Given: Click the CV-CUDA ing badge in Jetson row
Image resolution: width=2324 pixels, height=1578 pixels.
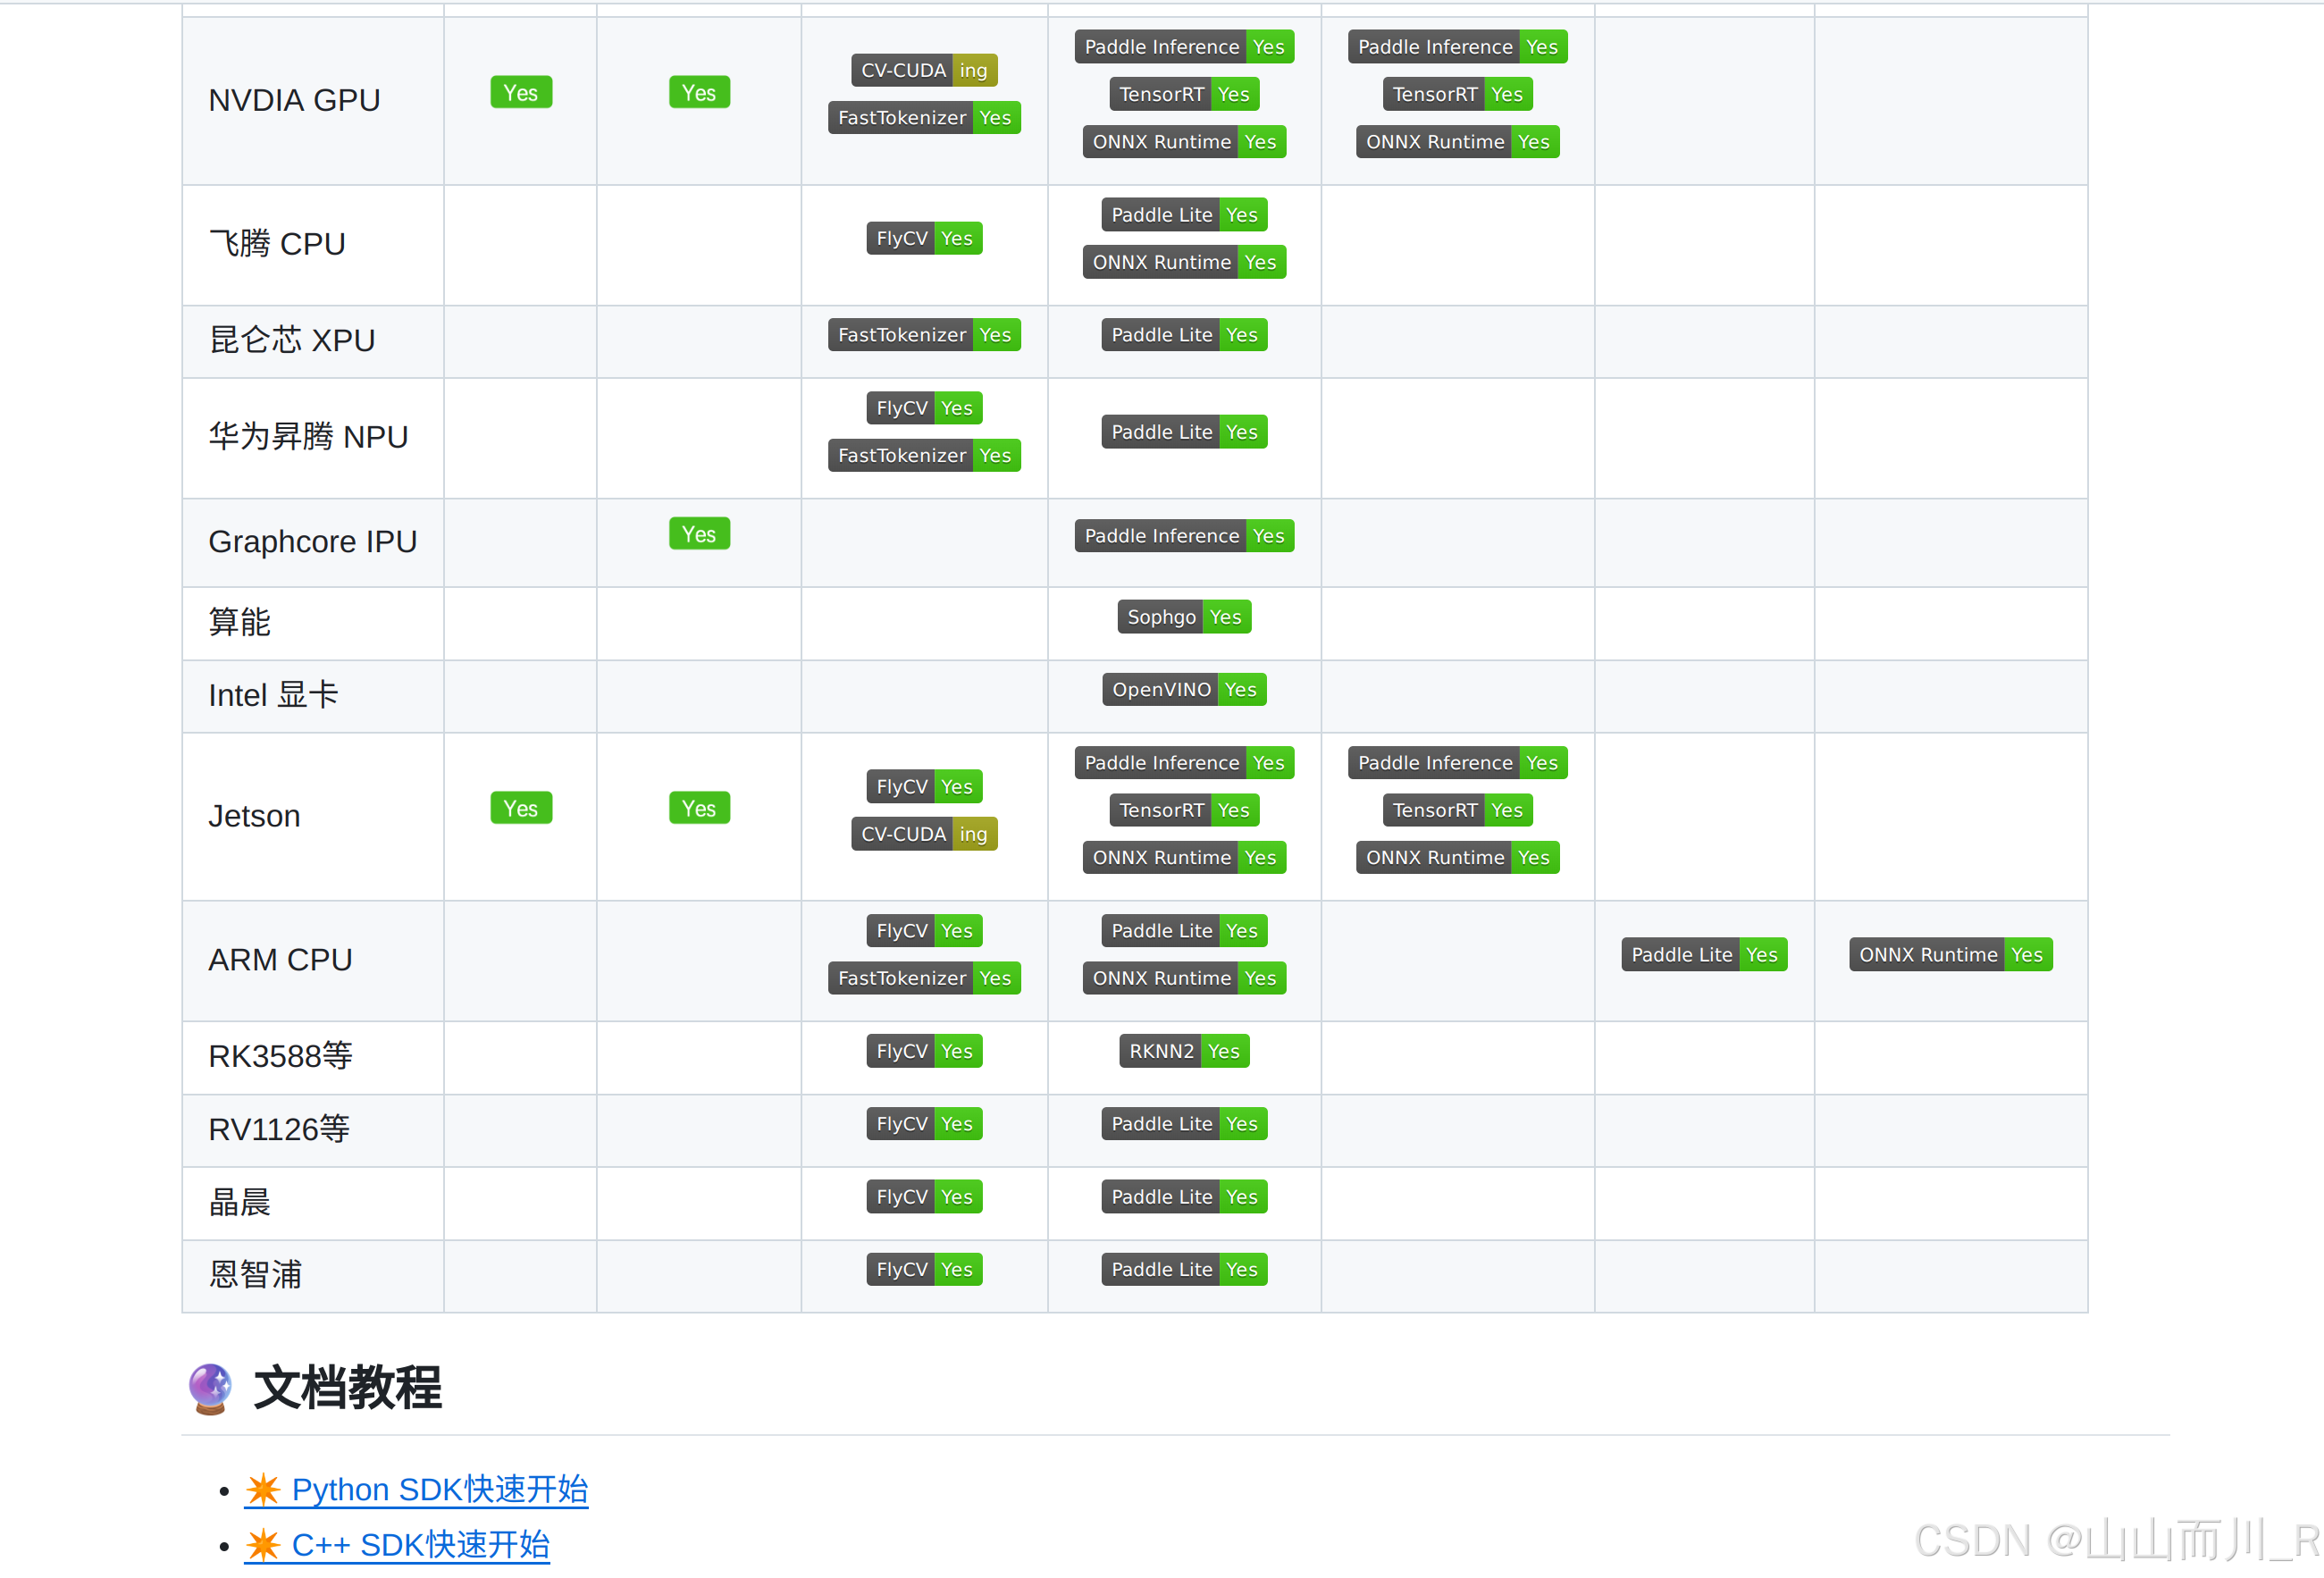Looking at the screenshot, I should [x=924, y=834].
